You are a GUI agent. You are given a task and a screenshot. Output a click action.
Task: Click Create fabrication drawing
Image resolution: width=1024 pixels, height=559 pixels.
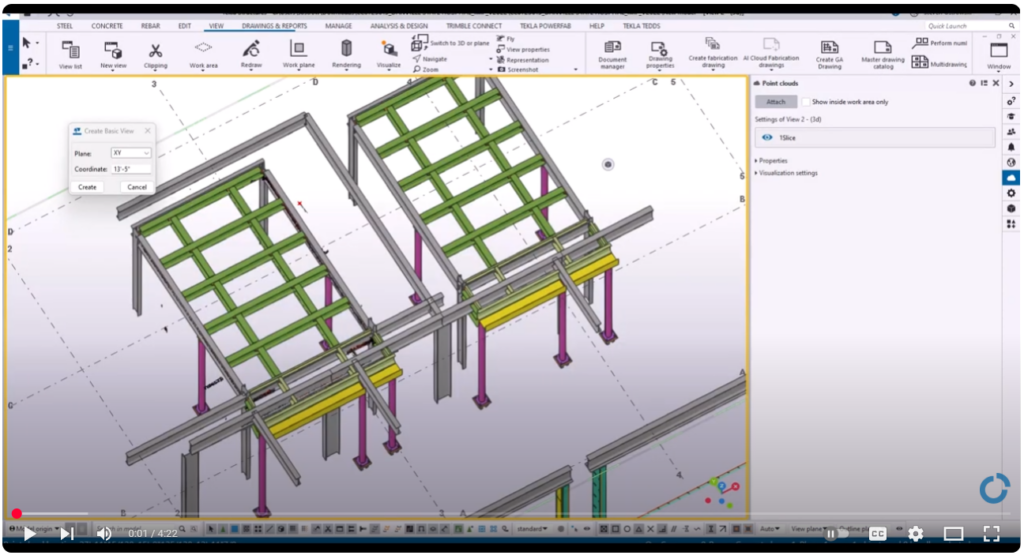click(712, 54)
